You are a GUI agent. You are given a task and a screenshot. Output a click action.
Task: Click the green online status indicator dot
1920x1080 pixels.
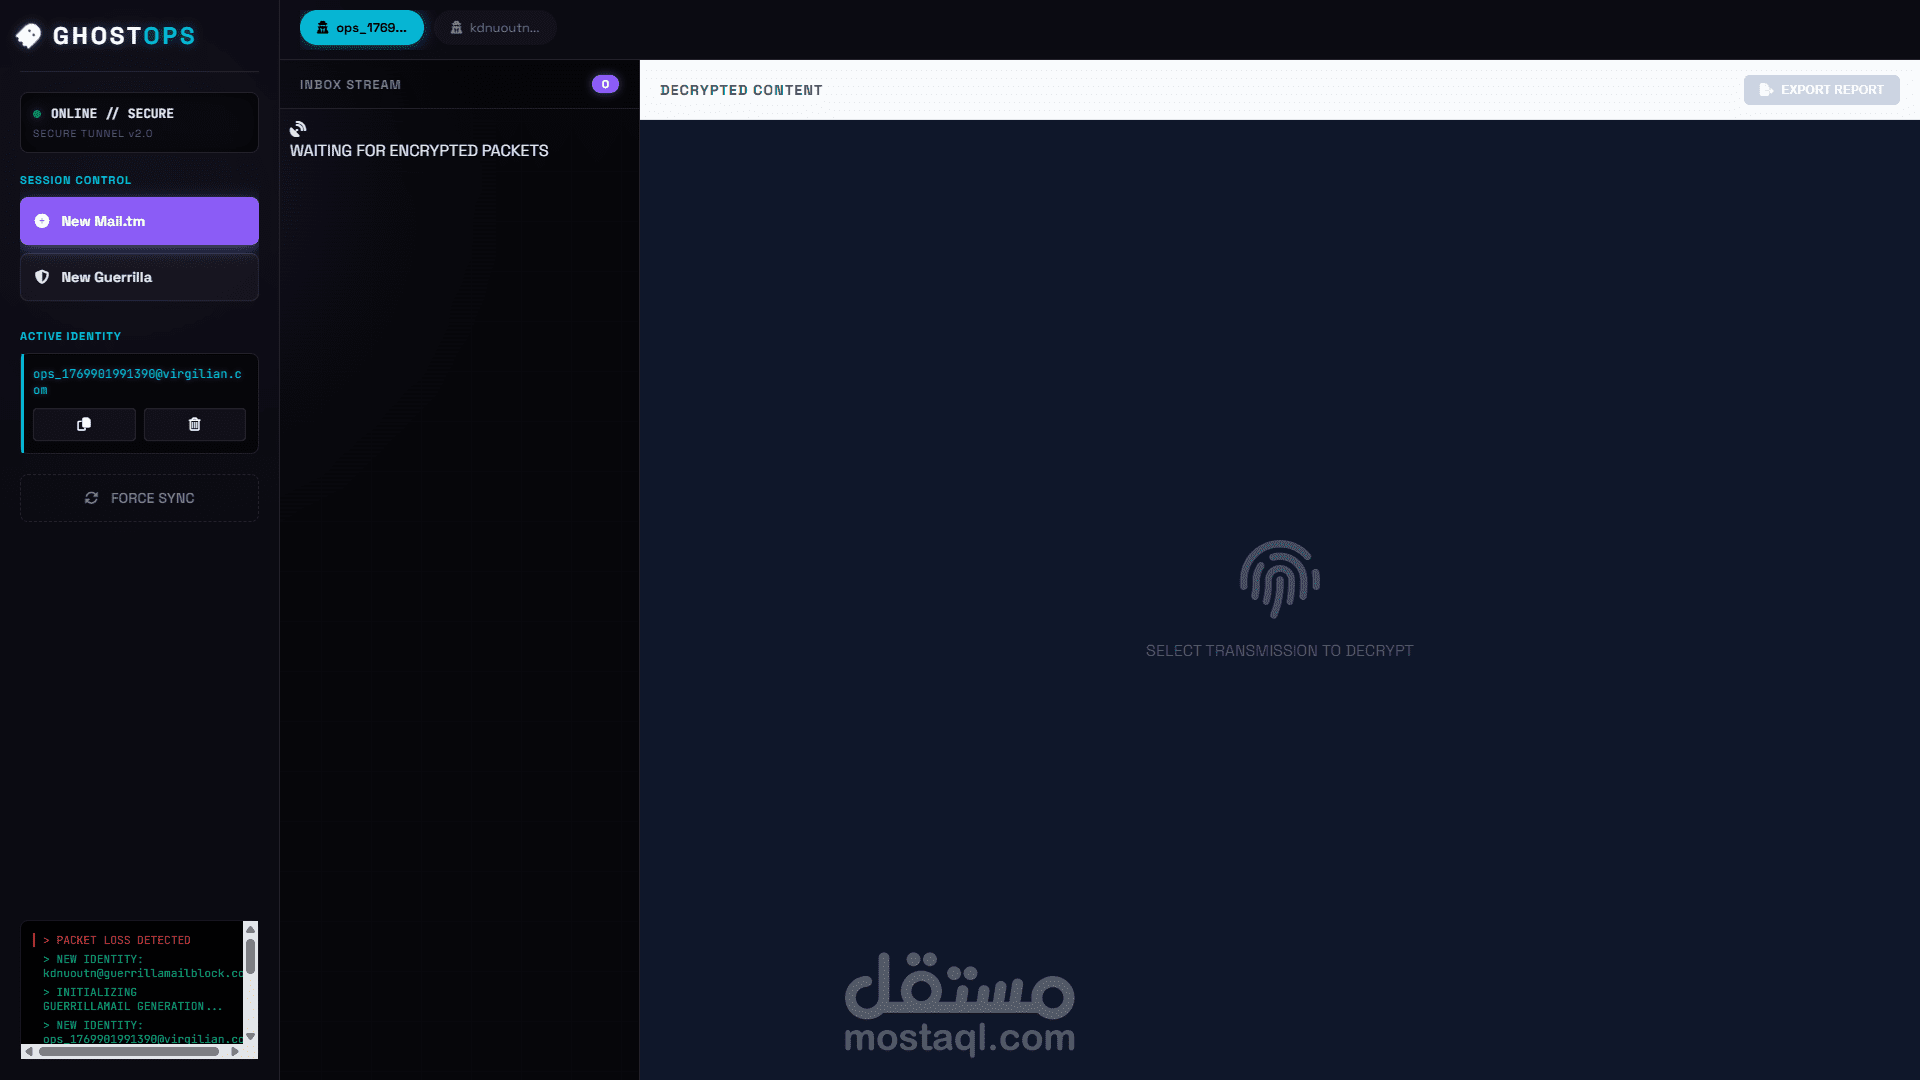37,114
